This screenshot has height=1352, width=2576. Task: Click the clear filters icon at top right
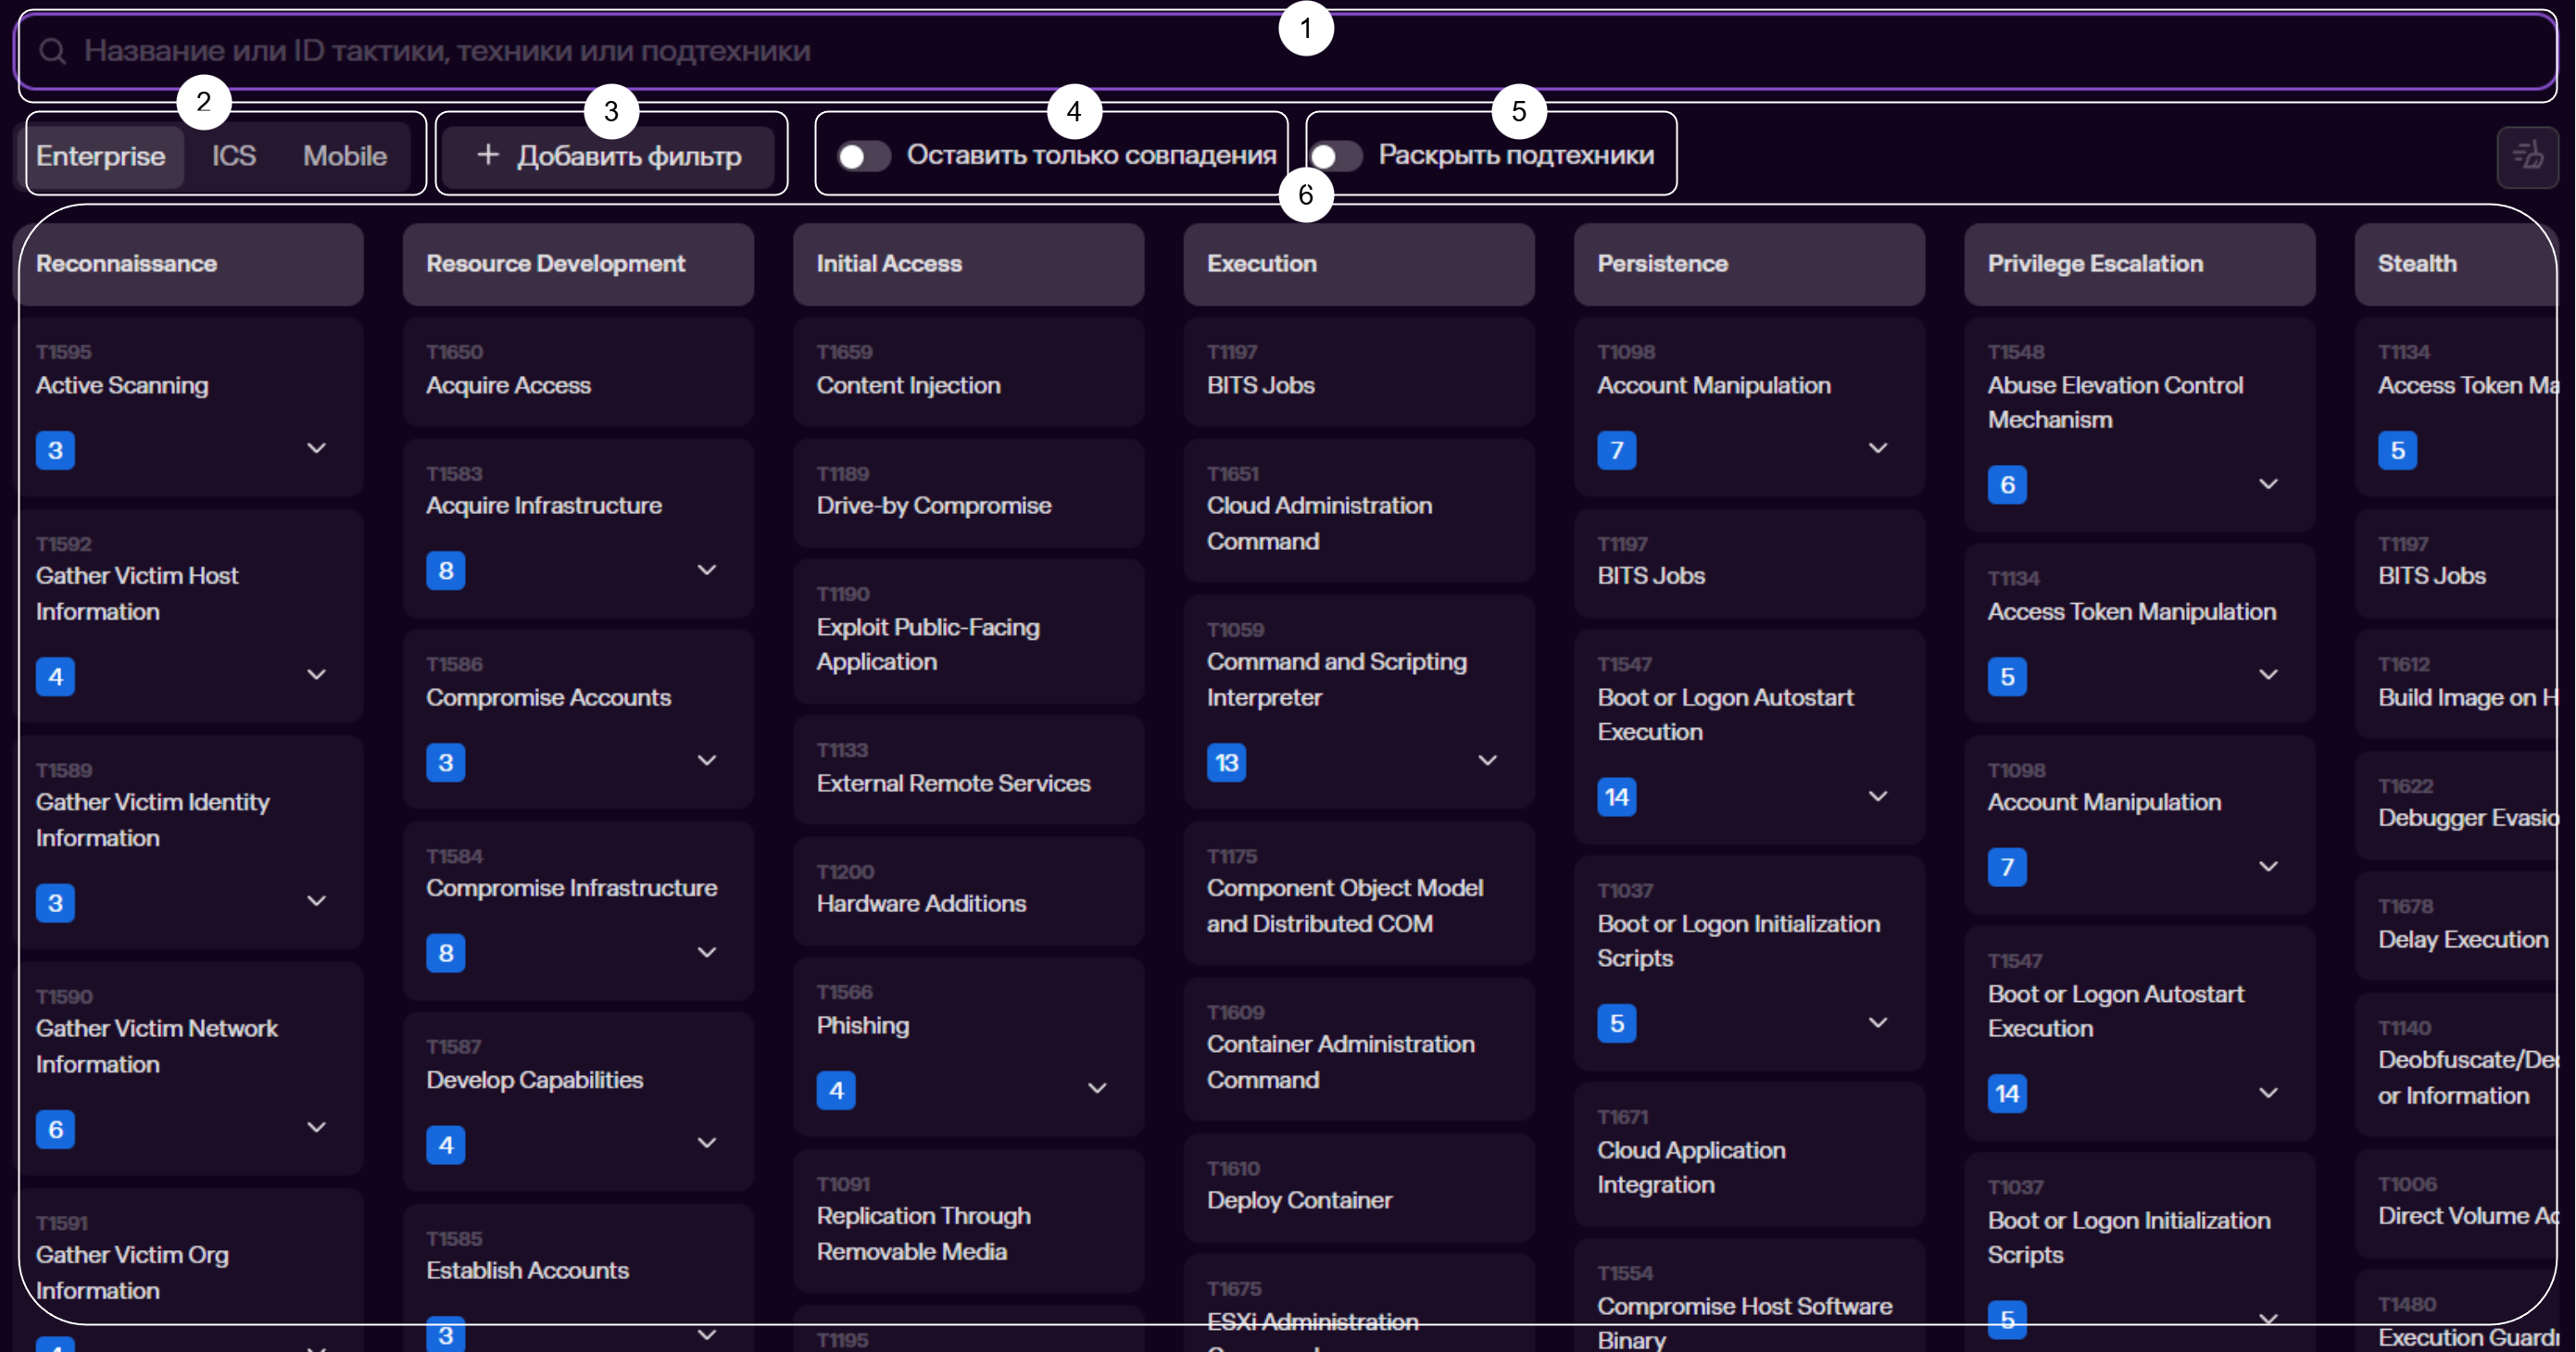[x=2528, y=156]
